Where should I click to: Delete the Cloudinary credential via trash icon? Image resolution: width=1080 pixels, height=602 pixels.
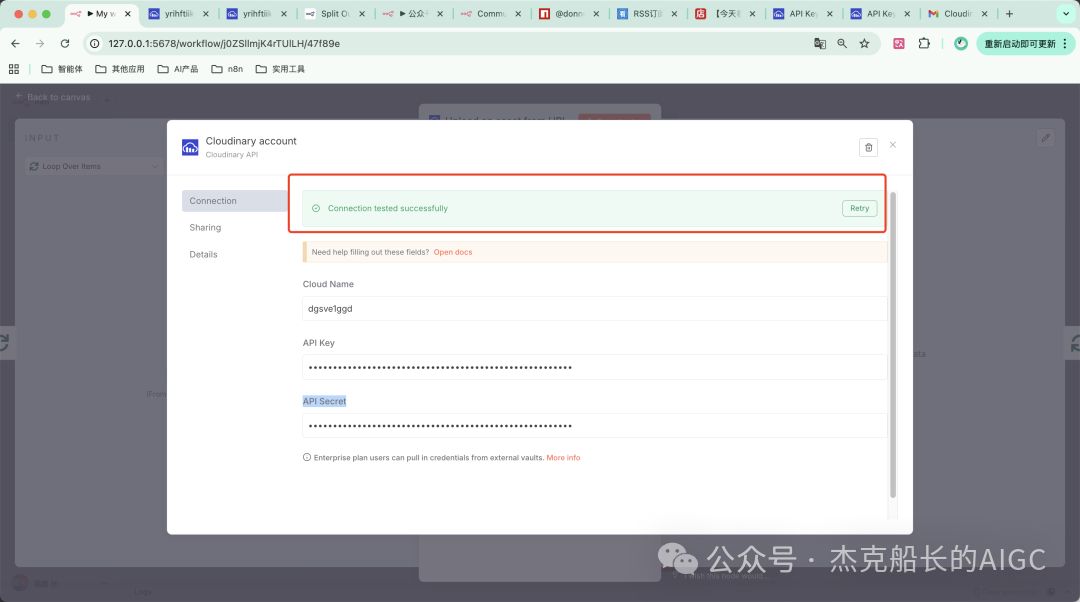(x=869, y=147)
